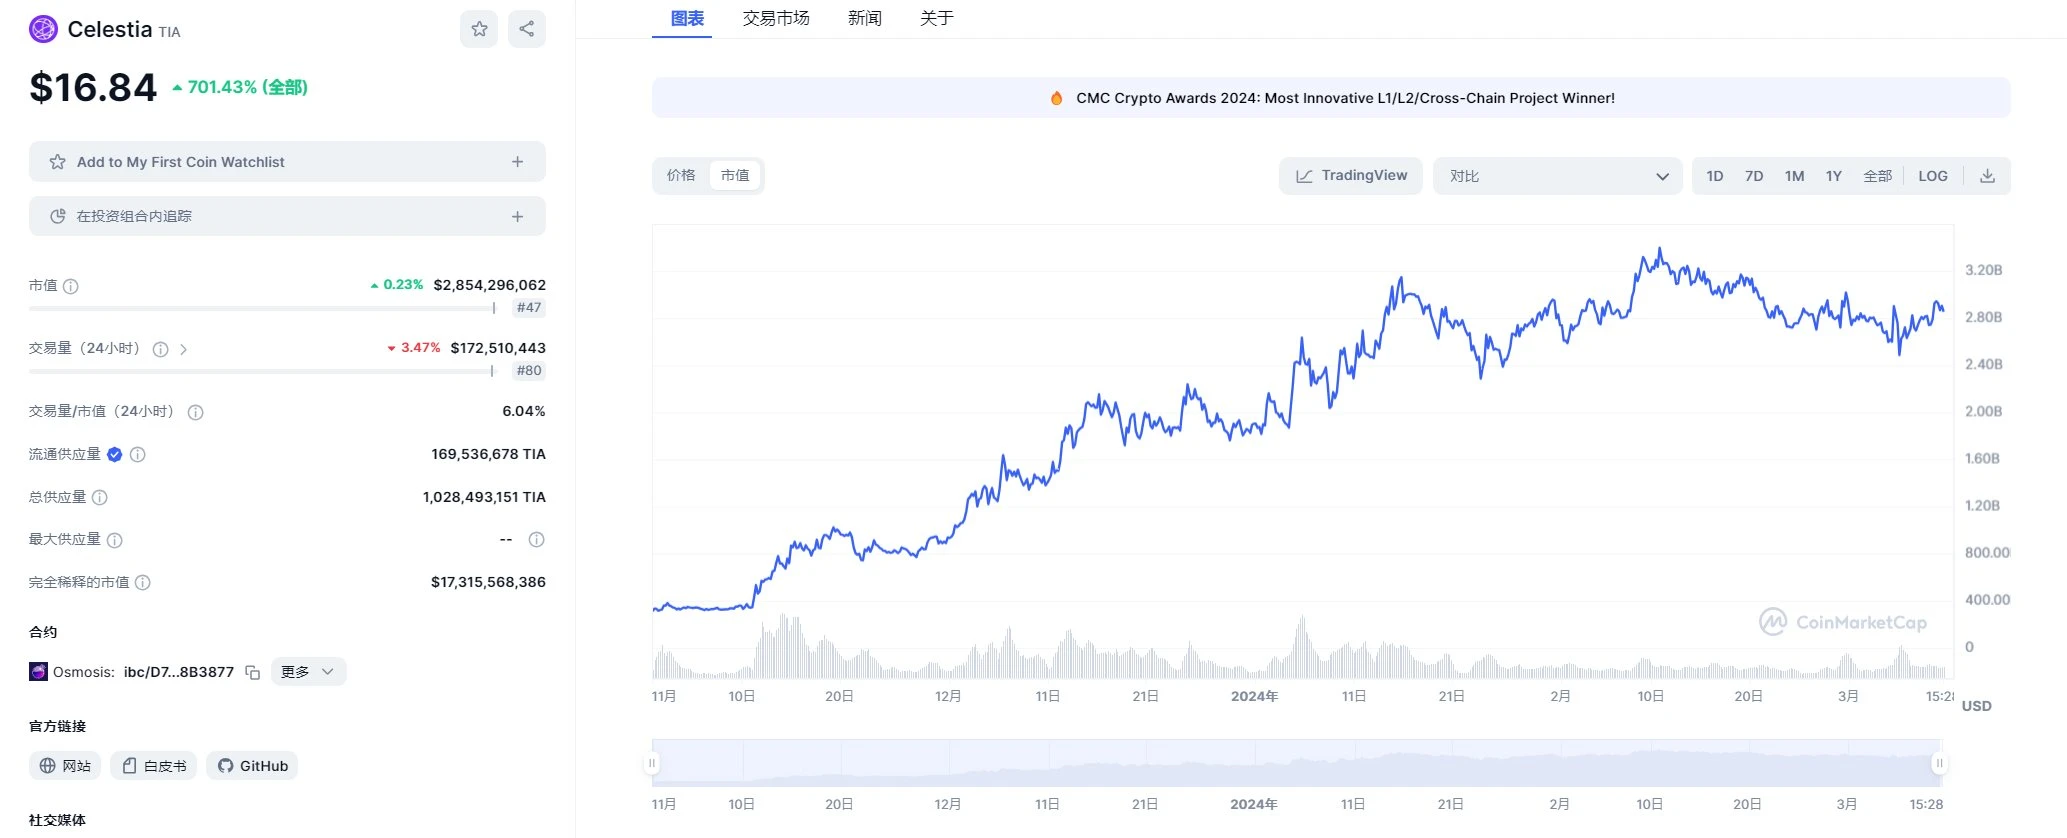Image resolution: width=2067 pixels, height=838 pixels.
Task: Click the share icon near Celestia title
Action: pos(527,29)
